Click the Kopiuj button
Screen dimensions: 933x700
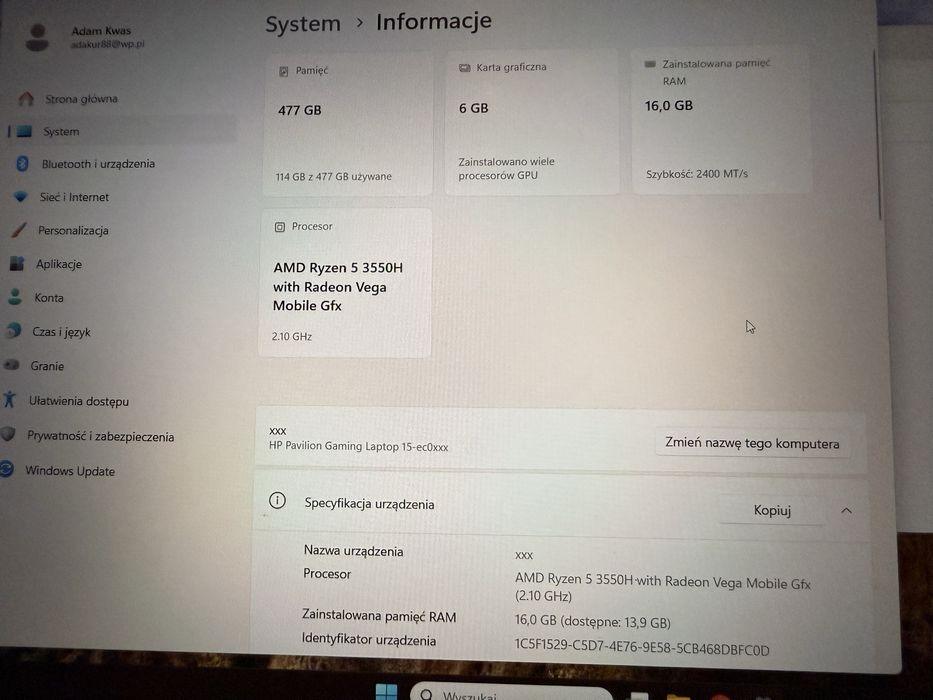(772, 510)
